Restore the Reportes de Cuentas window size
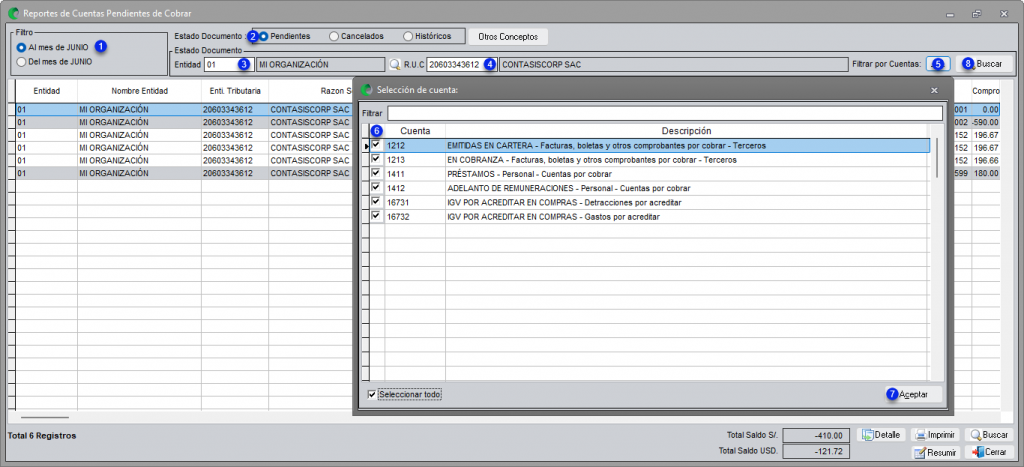The height and width of the screenshot is (467, 1024). [976, 13]
